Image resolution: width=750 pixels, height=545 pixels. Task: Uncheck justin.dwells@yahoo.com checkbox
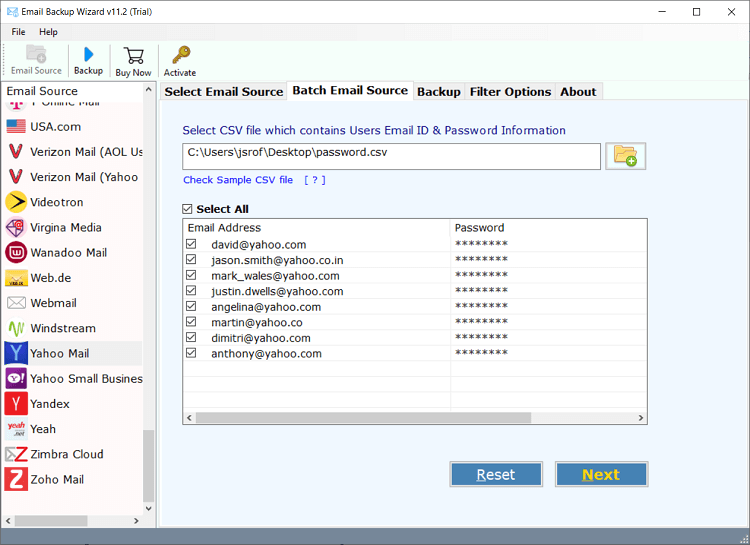191,290
